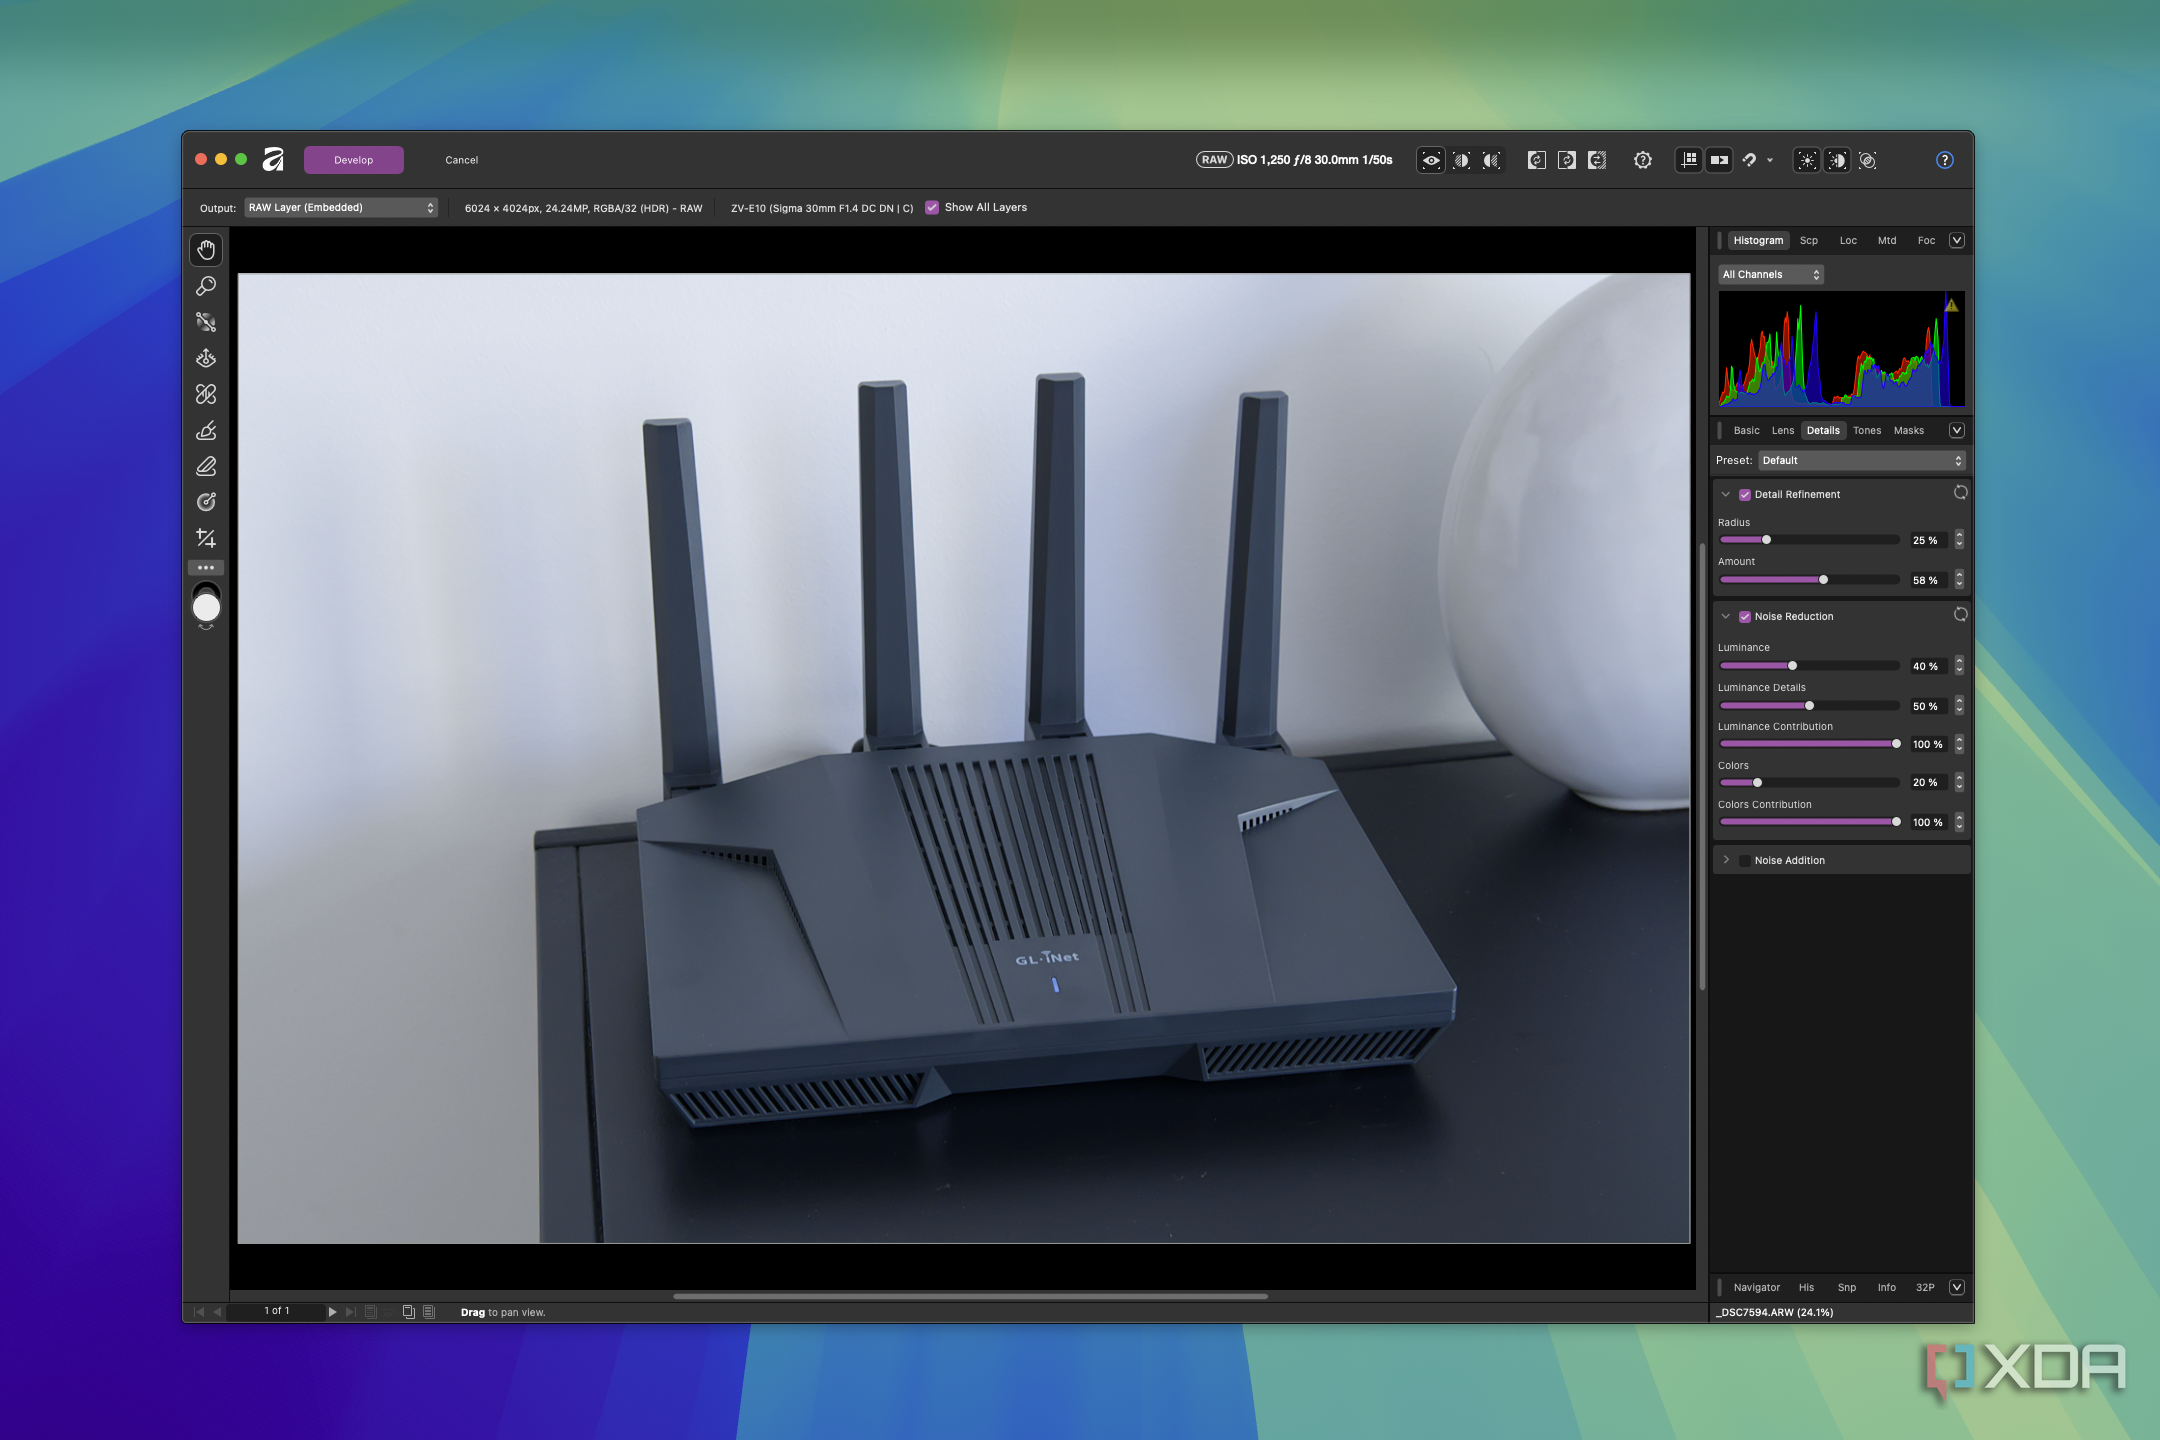Click the Cancel button
Viewport: 2160px width, 1440px height.
coord(462,160)
